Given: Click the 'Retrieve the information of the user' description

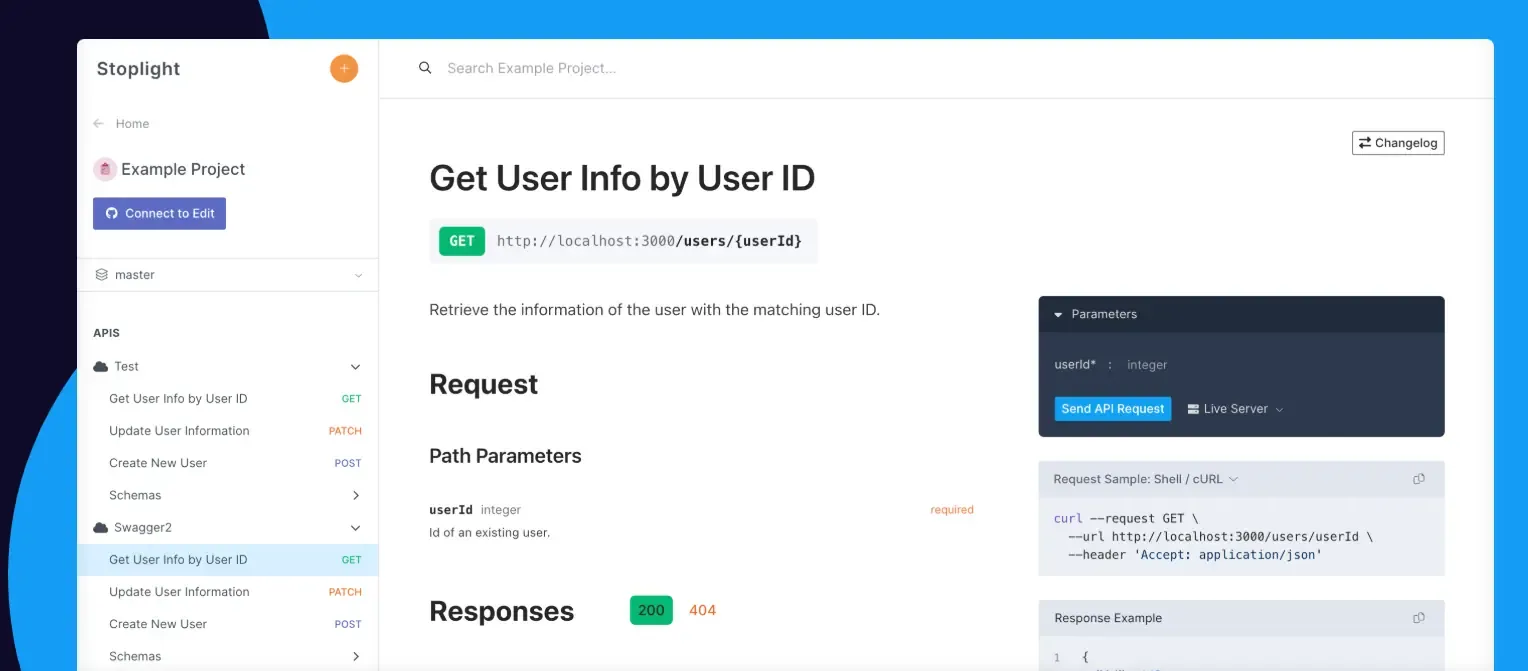Looking at the screenshot, I should pos(654,310).
